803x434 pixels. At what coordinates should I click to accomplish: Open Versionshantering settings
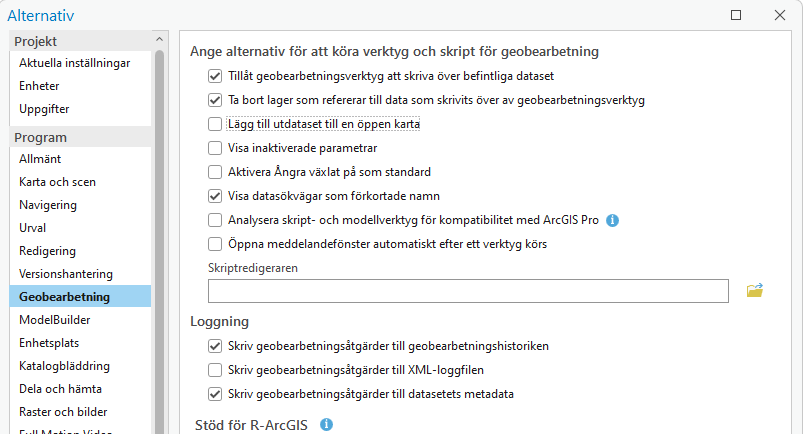[x=66, y=274]
